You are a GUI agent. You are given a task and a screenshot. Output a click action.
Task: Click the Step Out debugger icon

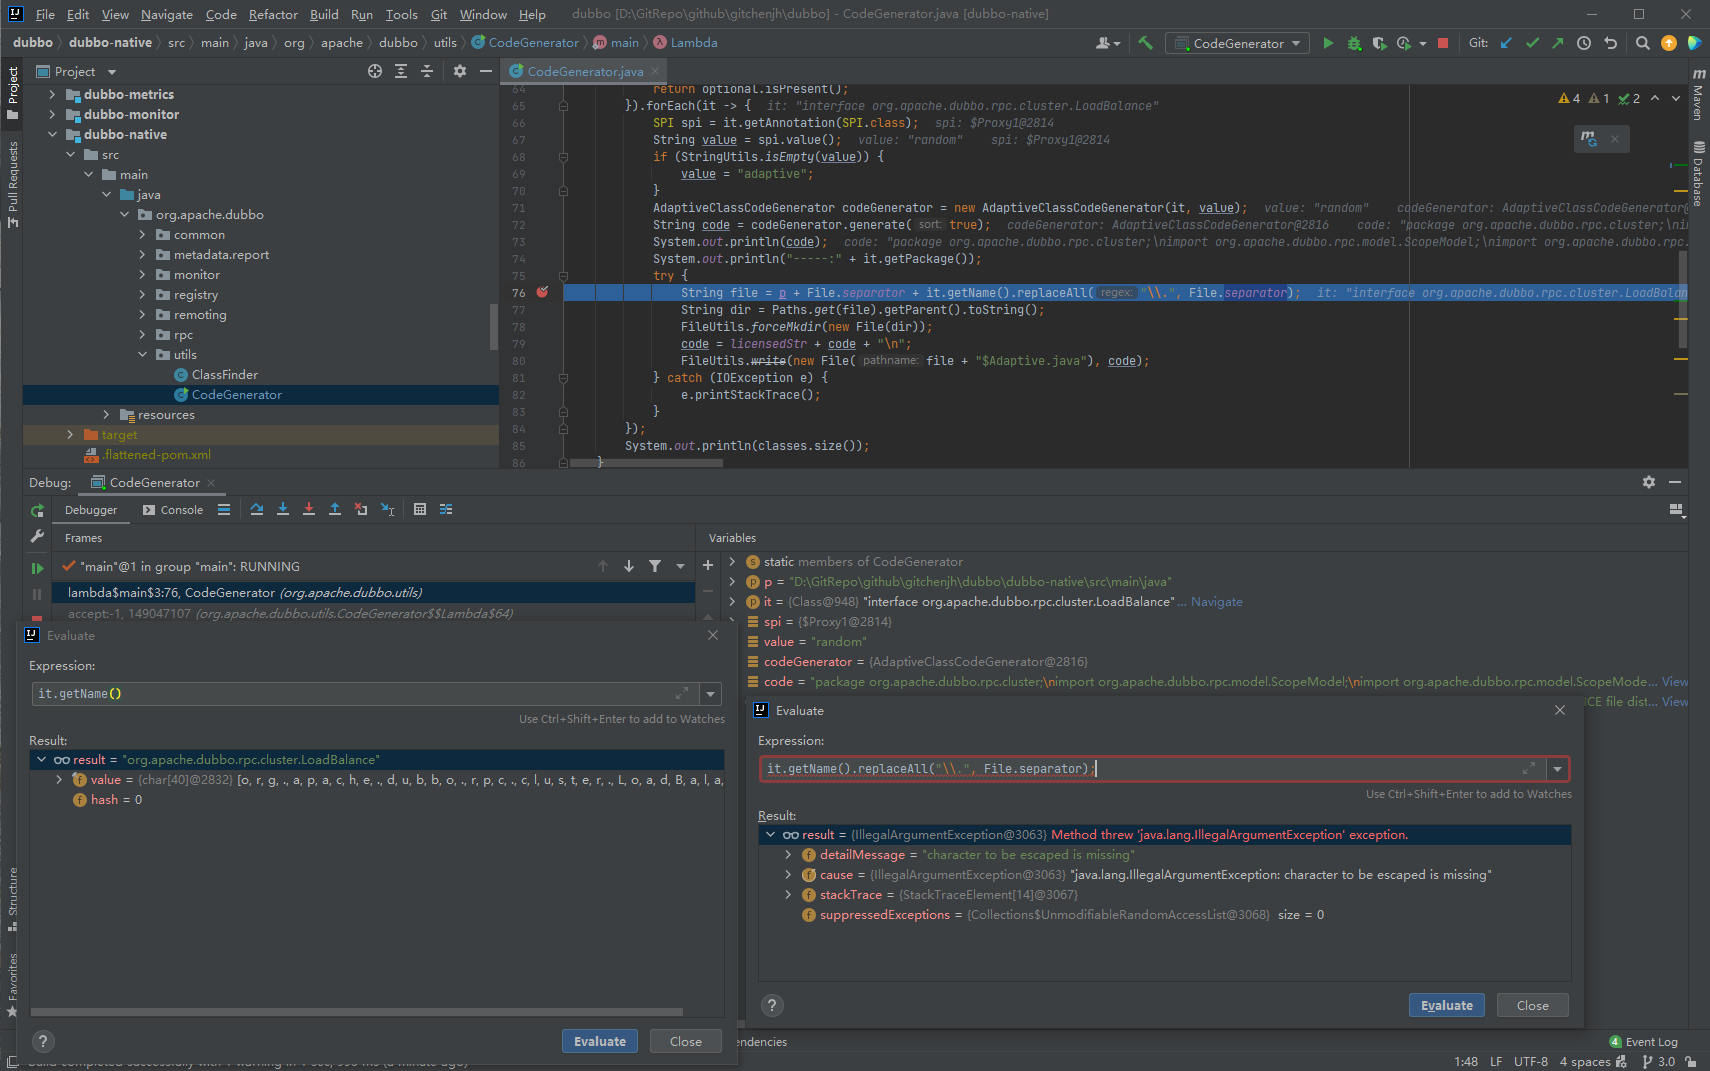click(335, 510)
